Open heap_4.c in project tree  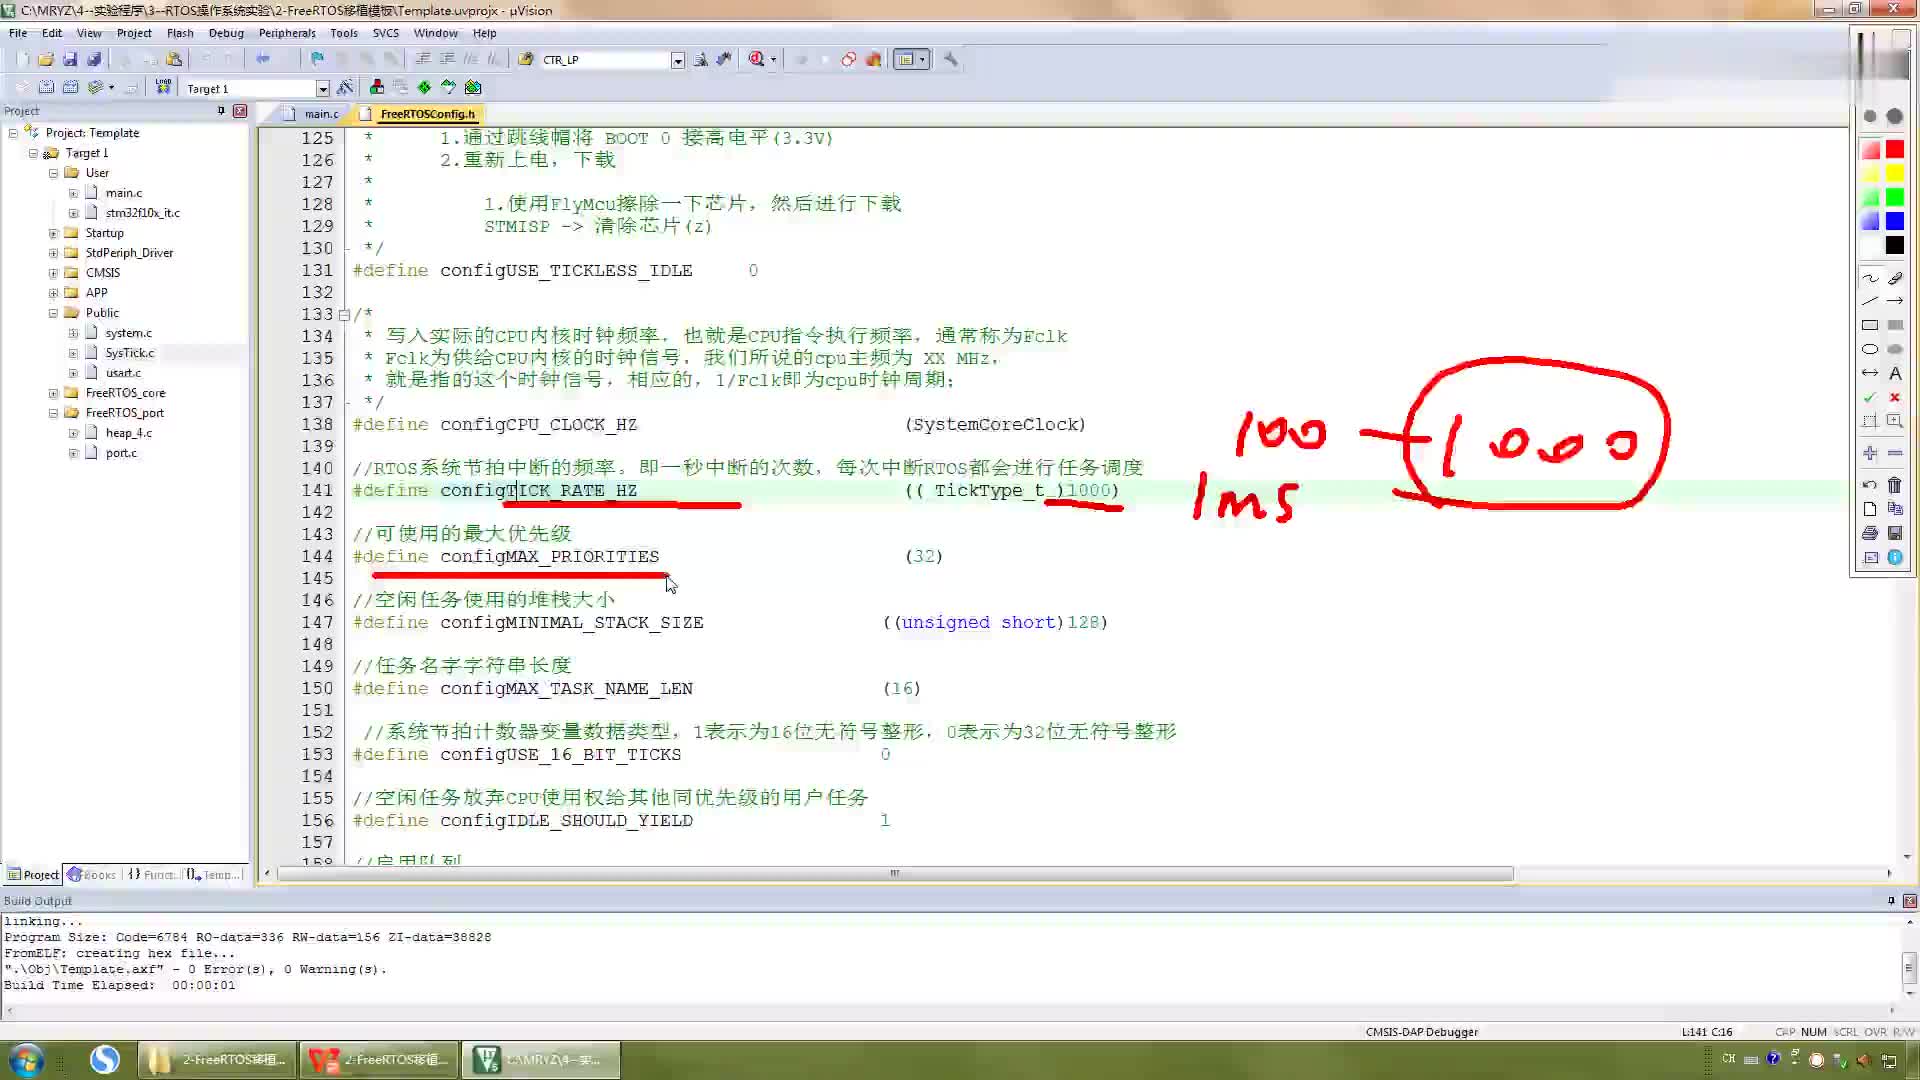129,433
